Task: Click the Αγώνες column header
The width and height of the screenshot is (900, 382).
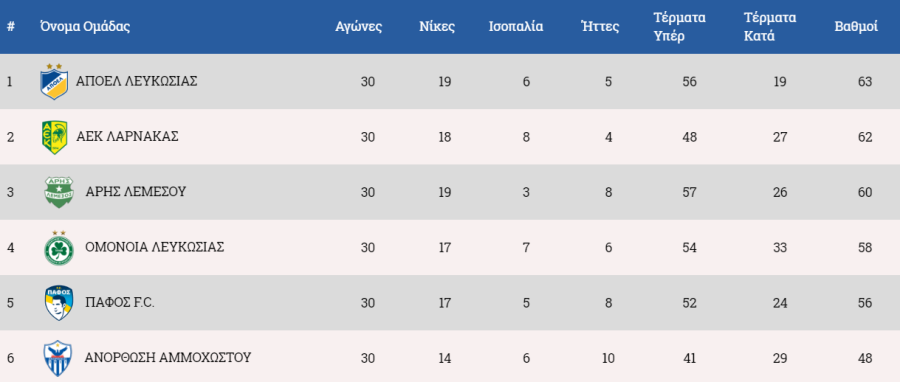Action: 359,27
